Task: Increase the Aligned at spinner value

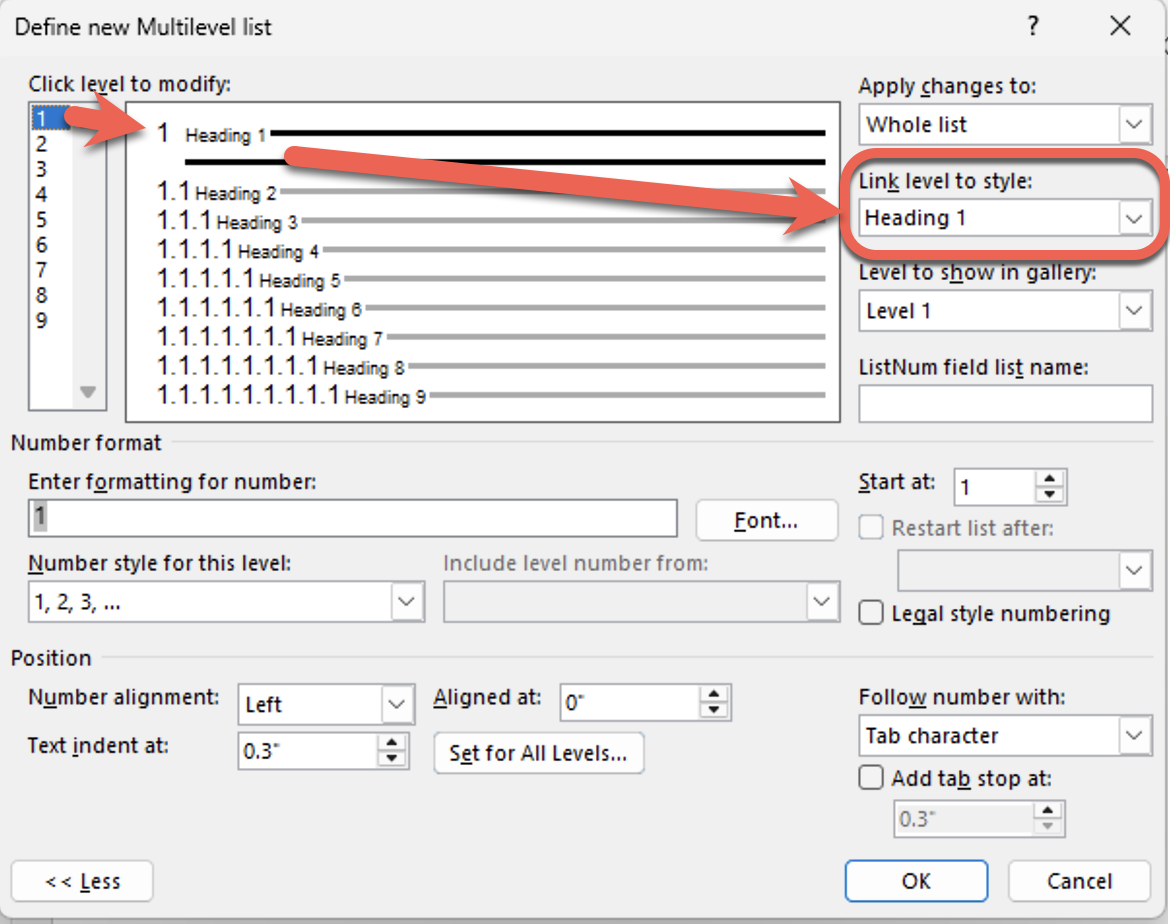Action: tap(714, 695)
